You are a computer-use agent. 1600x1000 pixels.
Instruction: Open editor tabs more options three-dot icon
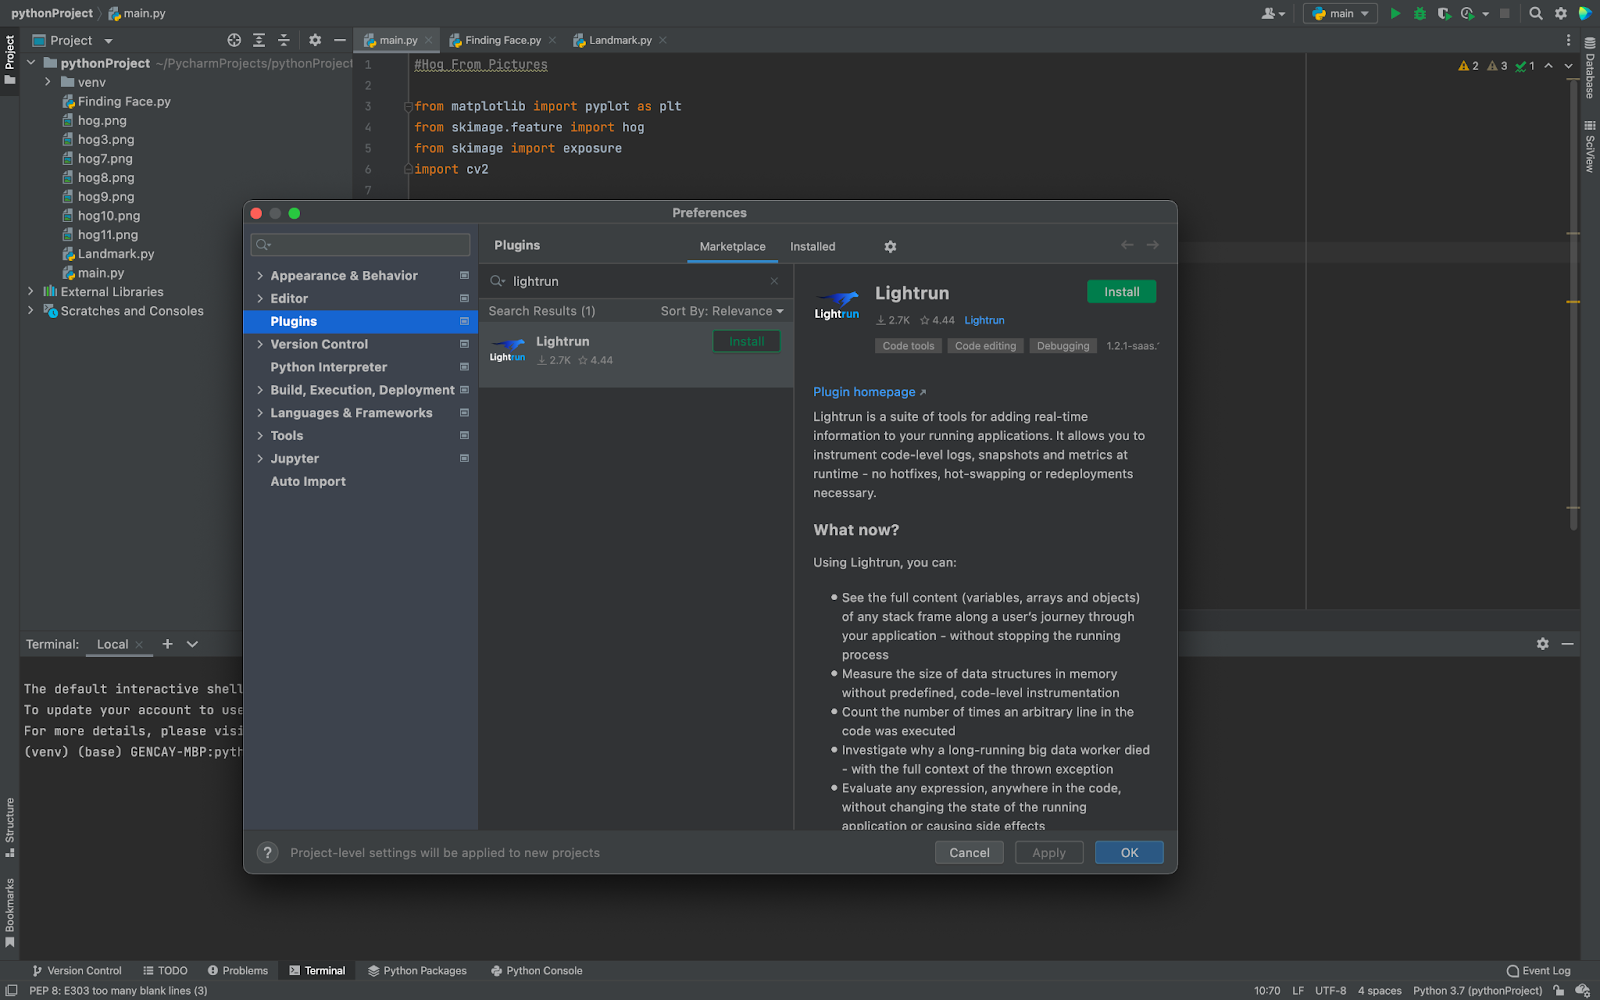click(1568, 40)
